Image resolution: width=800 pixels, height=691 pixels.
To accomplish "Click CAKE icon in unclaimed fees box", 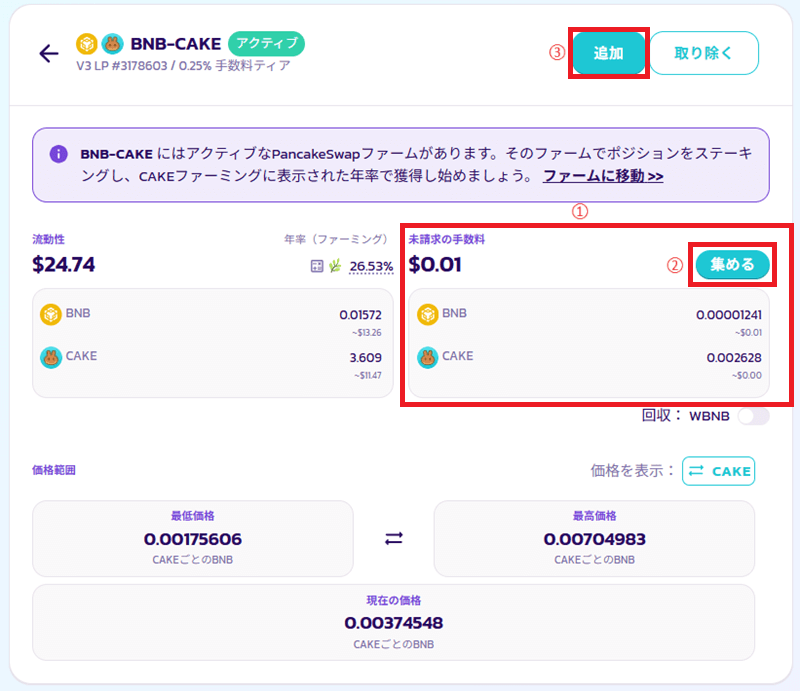I will (428, 357).
